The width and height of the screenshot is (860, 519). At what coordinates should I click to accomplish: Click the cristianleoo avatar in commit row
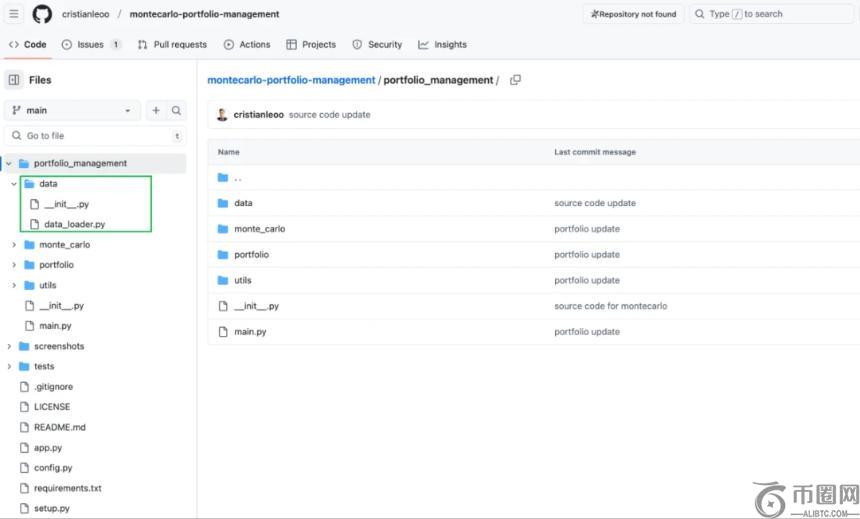coord(222,115)
